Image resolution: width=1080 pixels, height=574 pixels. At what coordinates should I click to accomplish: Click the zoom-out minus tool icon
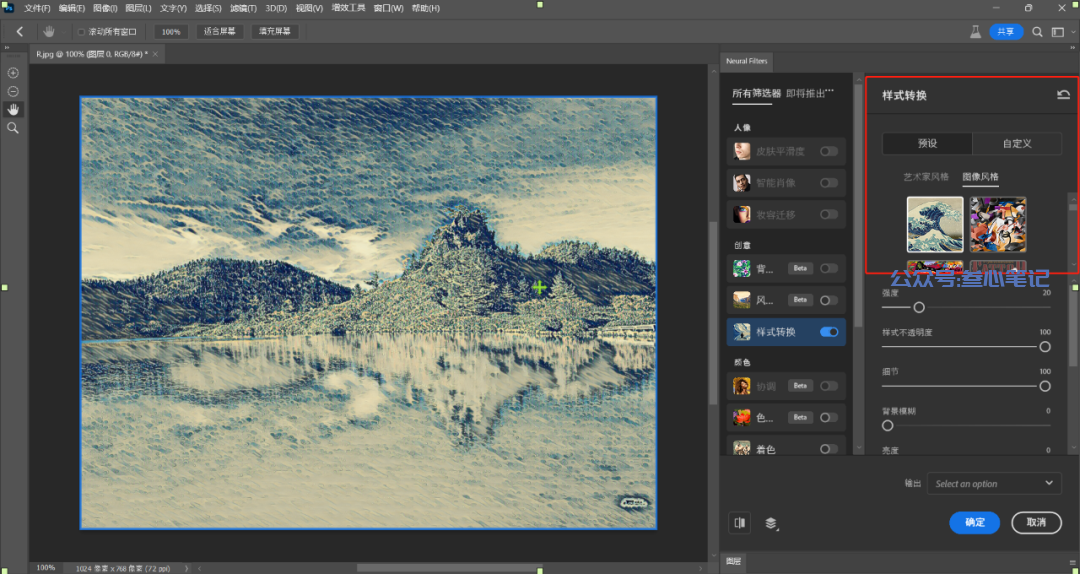click(x=13, y=92)
